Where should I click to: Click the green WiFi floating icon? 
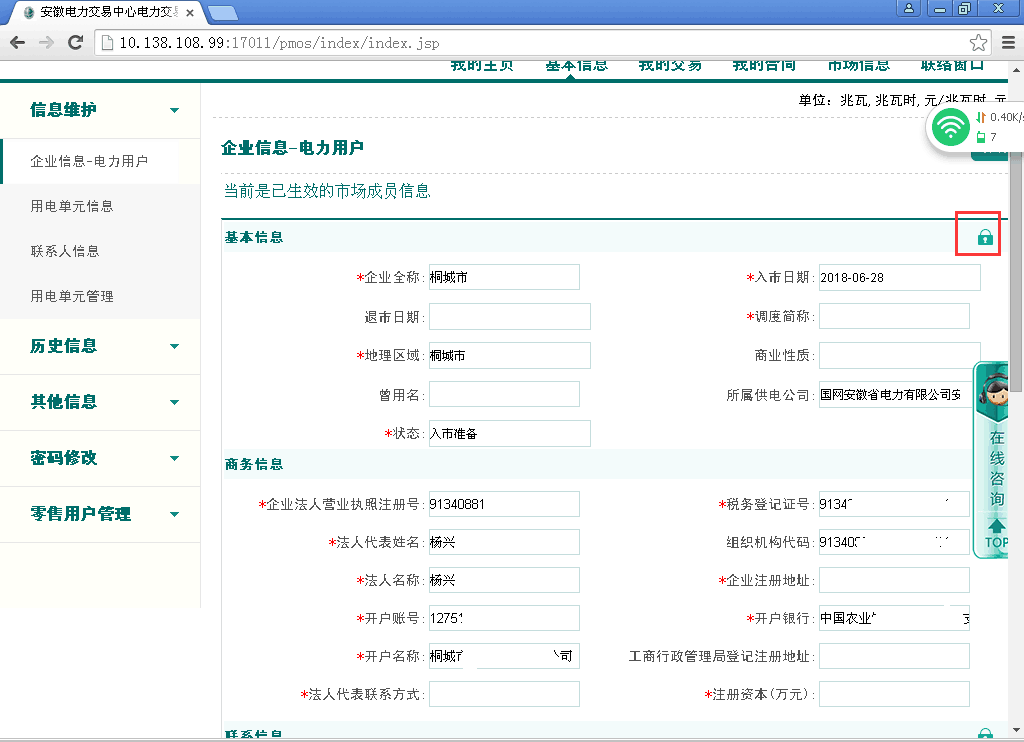(x=950, y=127)
